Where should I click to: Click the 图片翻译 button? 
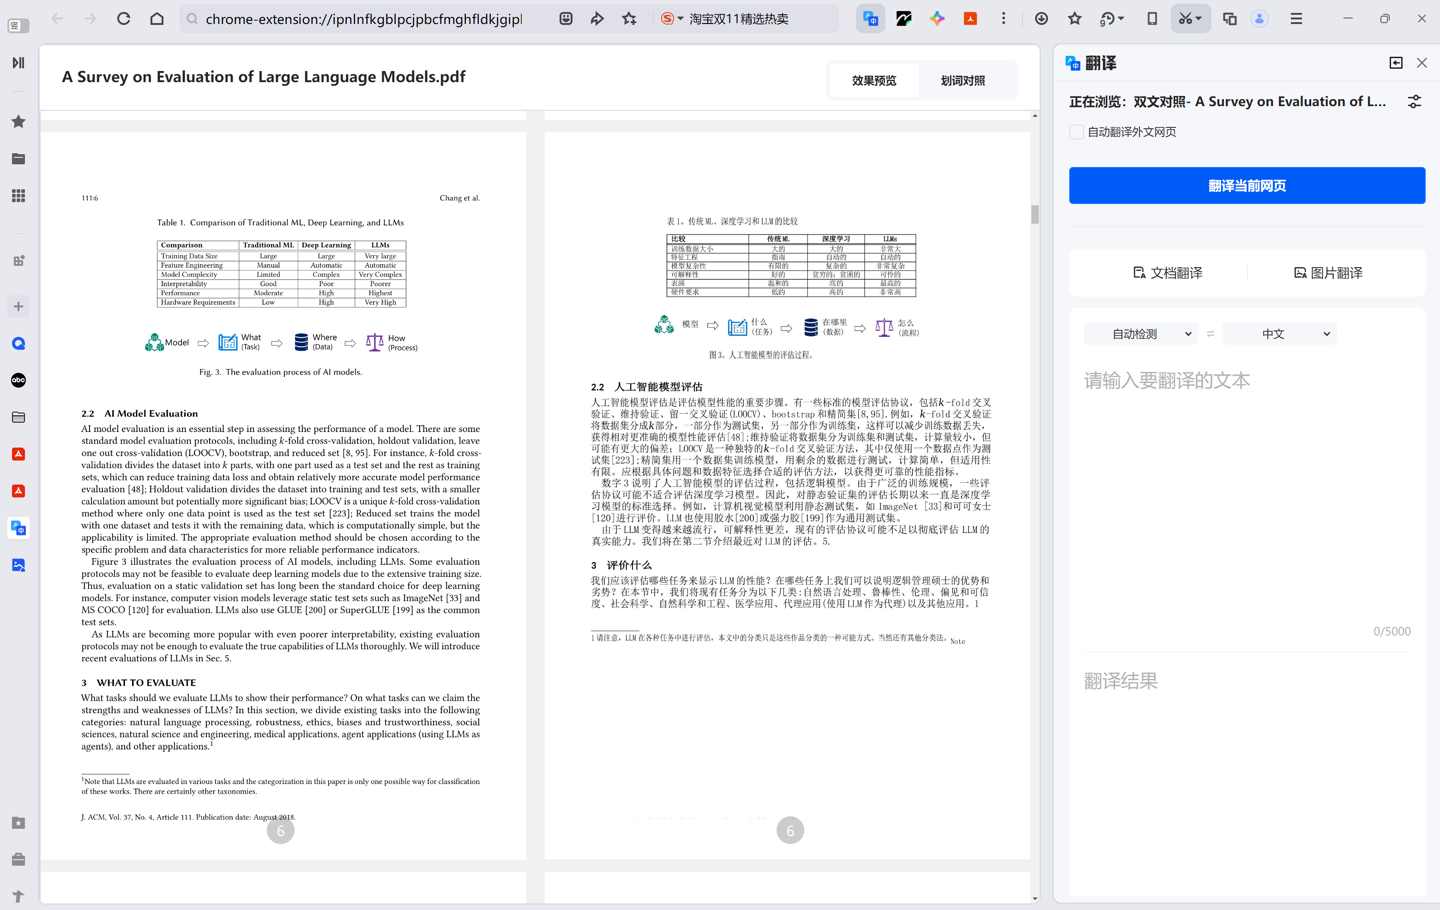[x=1327, y=273]
